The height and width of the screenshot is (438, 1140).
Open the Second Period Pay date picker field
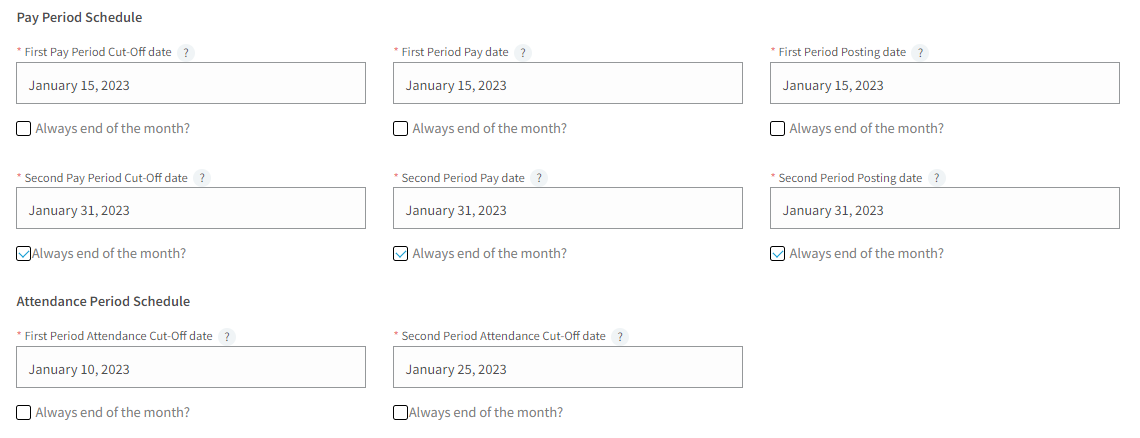tap(568, 208)
